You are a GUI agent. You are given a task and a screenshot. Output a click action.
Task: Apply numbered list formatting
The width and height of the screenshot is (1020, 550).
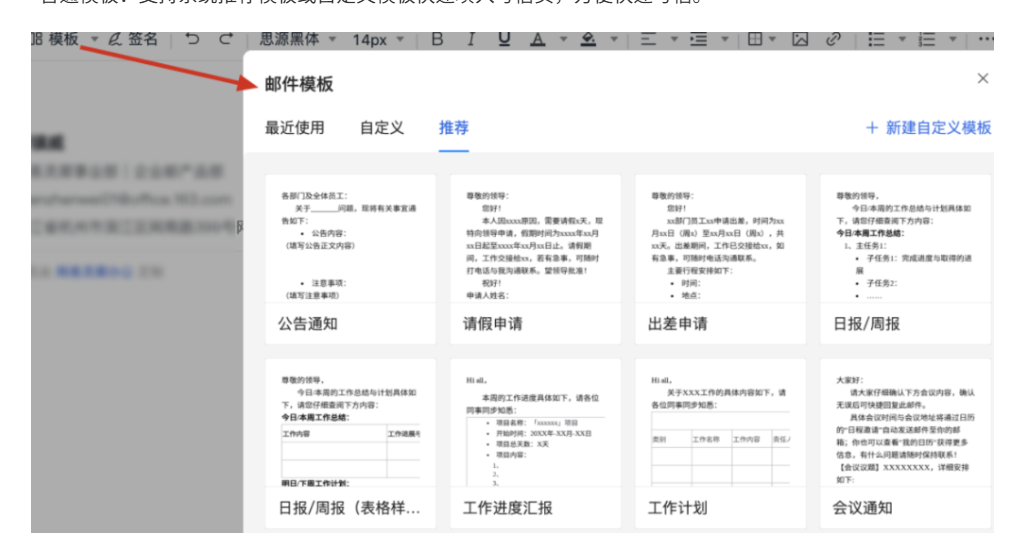[926, 40]
